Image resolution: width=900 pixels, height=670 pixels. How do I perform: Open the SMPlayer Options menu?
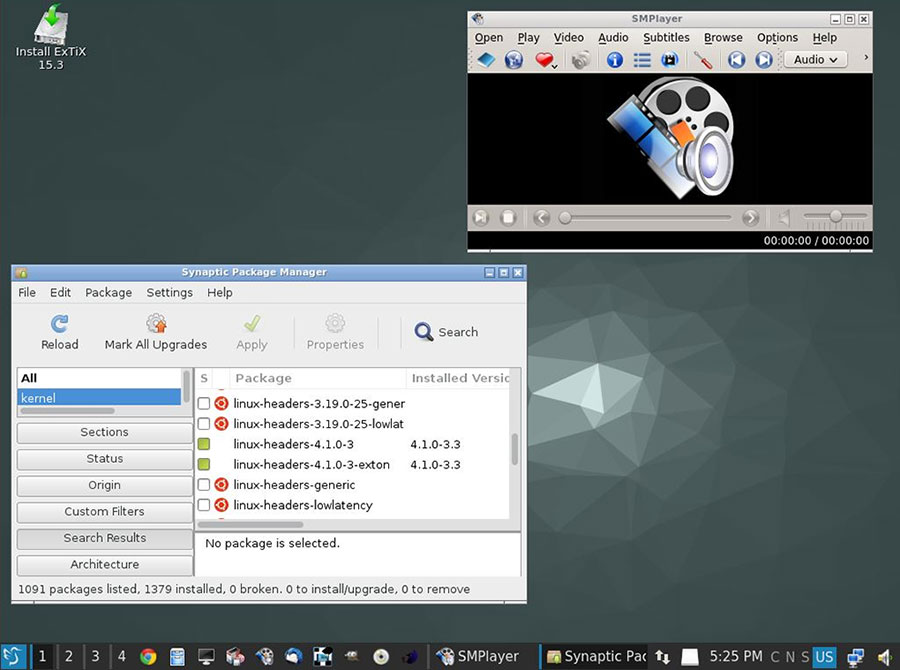[777, 37]
